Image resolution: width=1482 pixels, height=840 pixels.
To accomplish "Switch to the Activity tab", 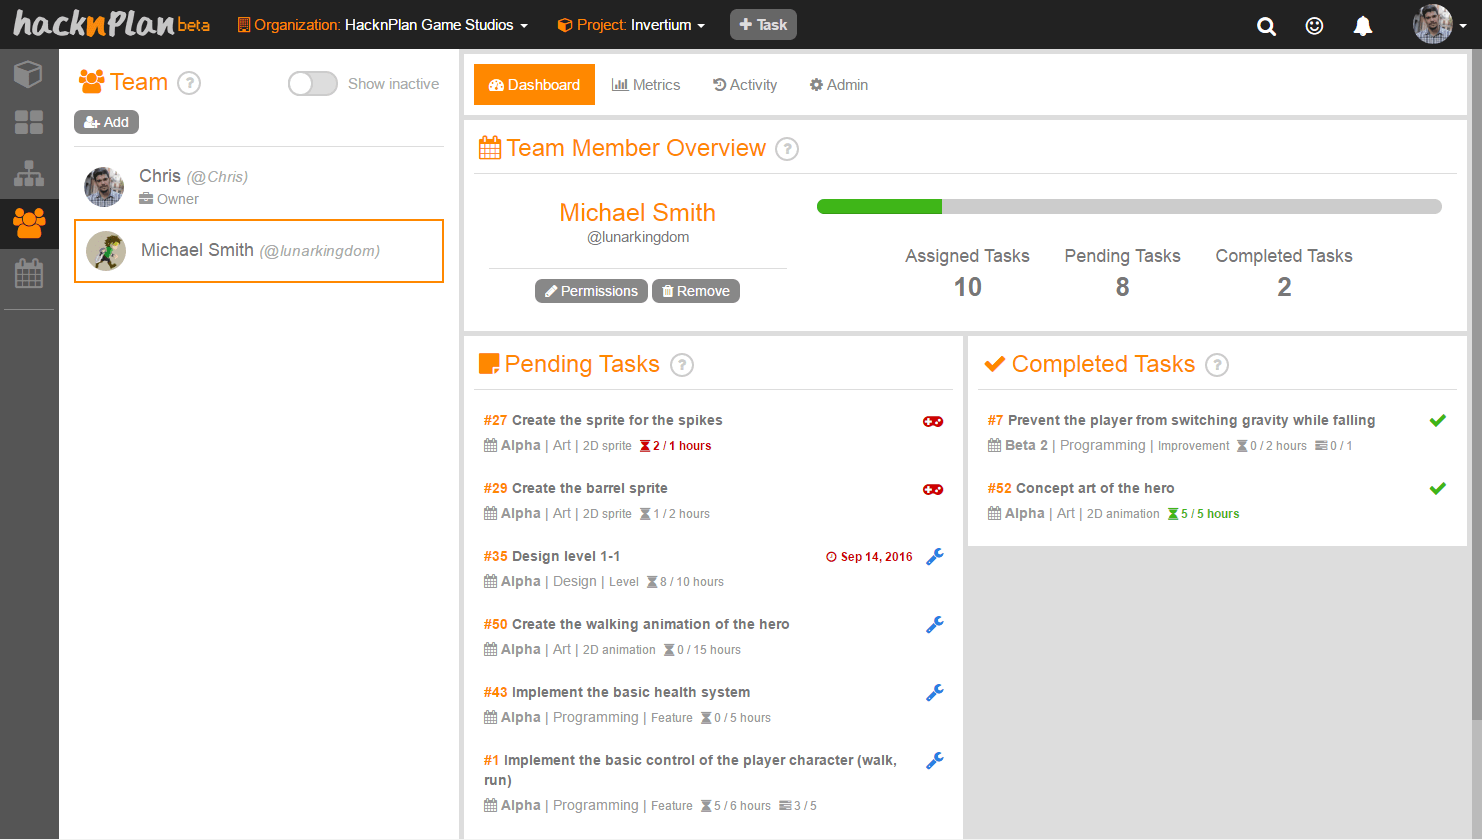I will tap(745, 85).
